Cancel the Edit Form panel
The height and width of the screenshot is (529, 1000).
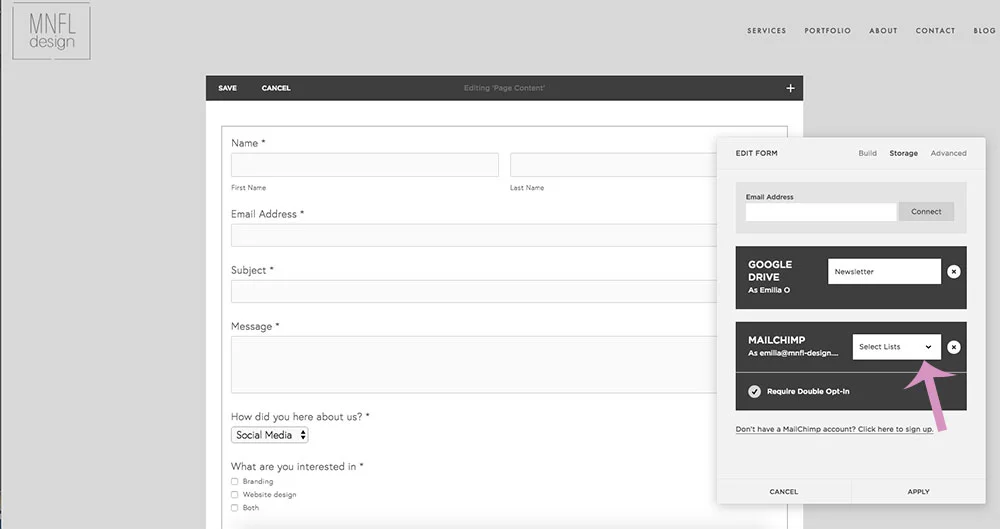pos(784,491)
